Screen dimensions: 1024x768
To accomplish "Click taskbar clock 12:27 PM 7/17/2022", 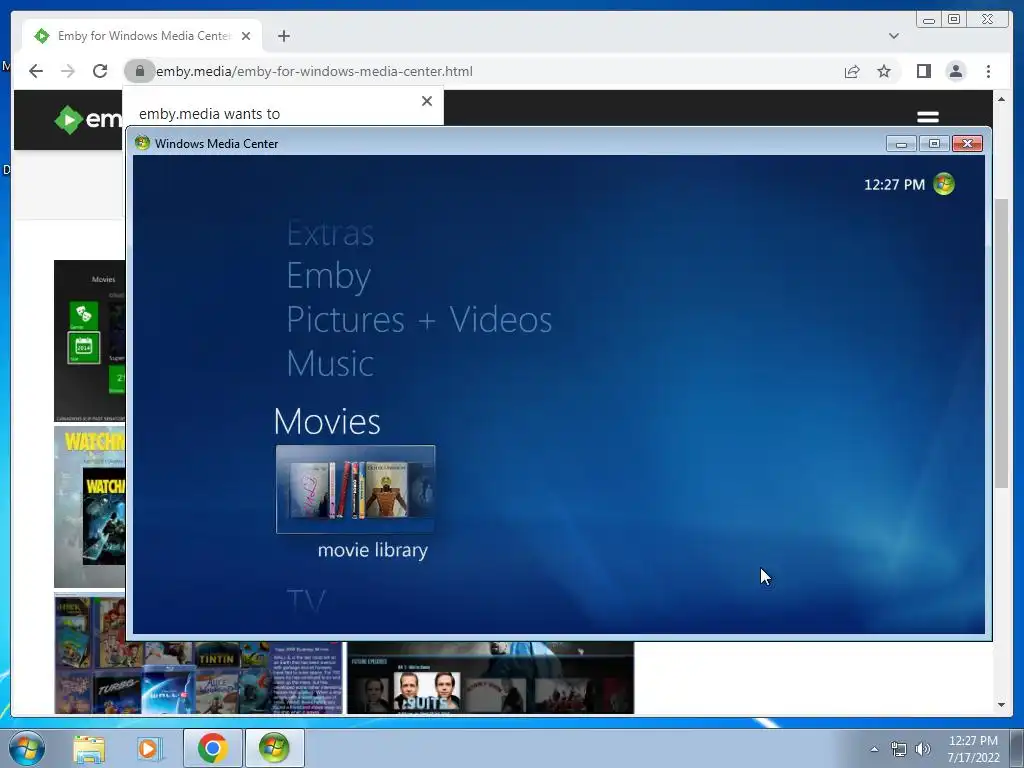I will [x=973, y=749].
